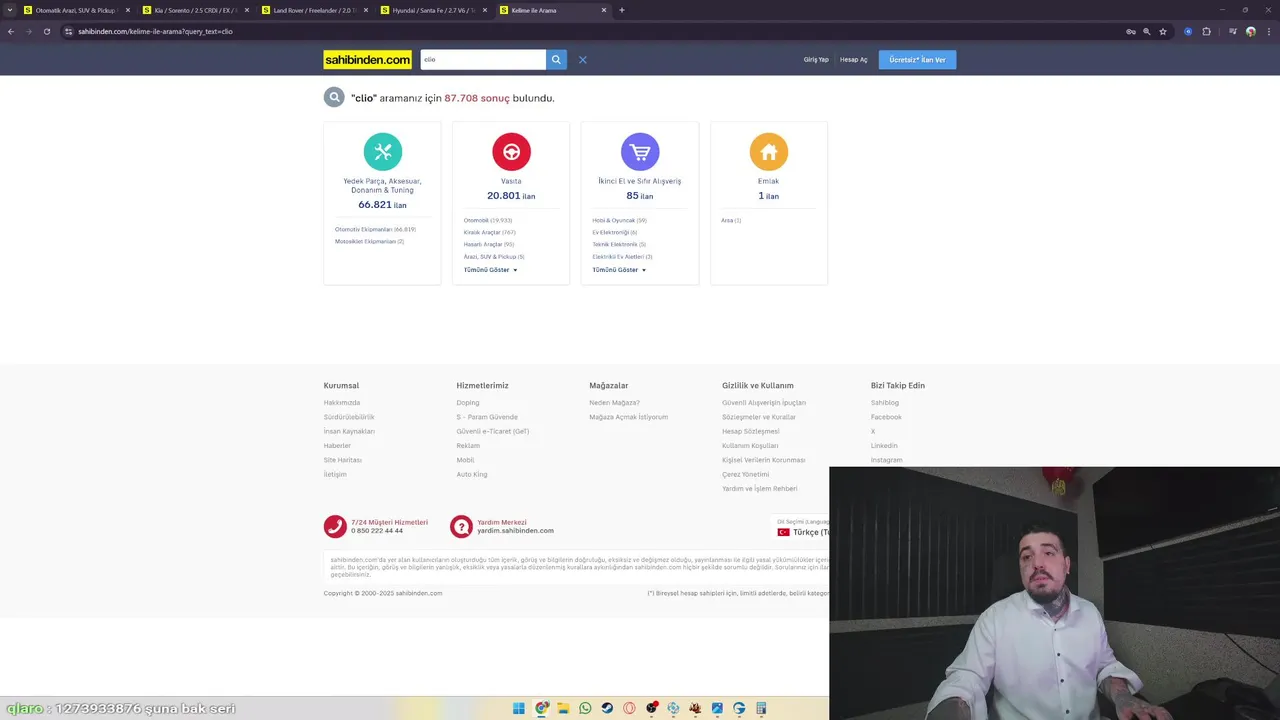Reload the page with the refresh icon
The height and width of the screenshot is (720, 1280).
click(46, 31)
